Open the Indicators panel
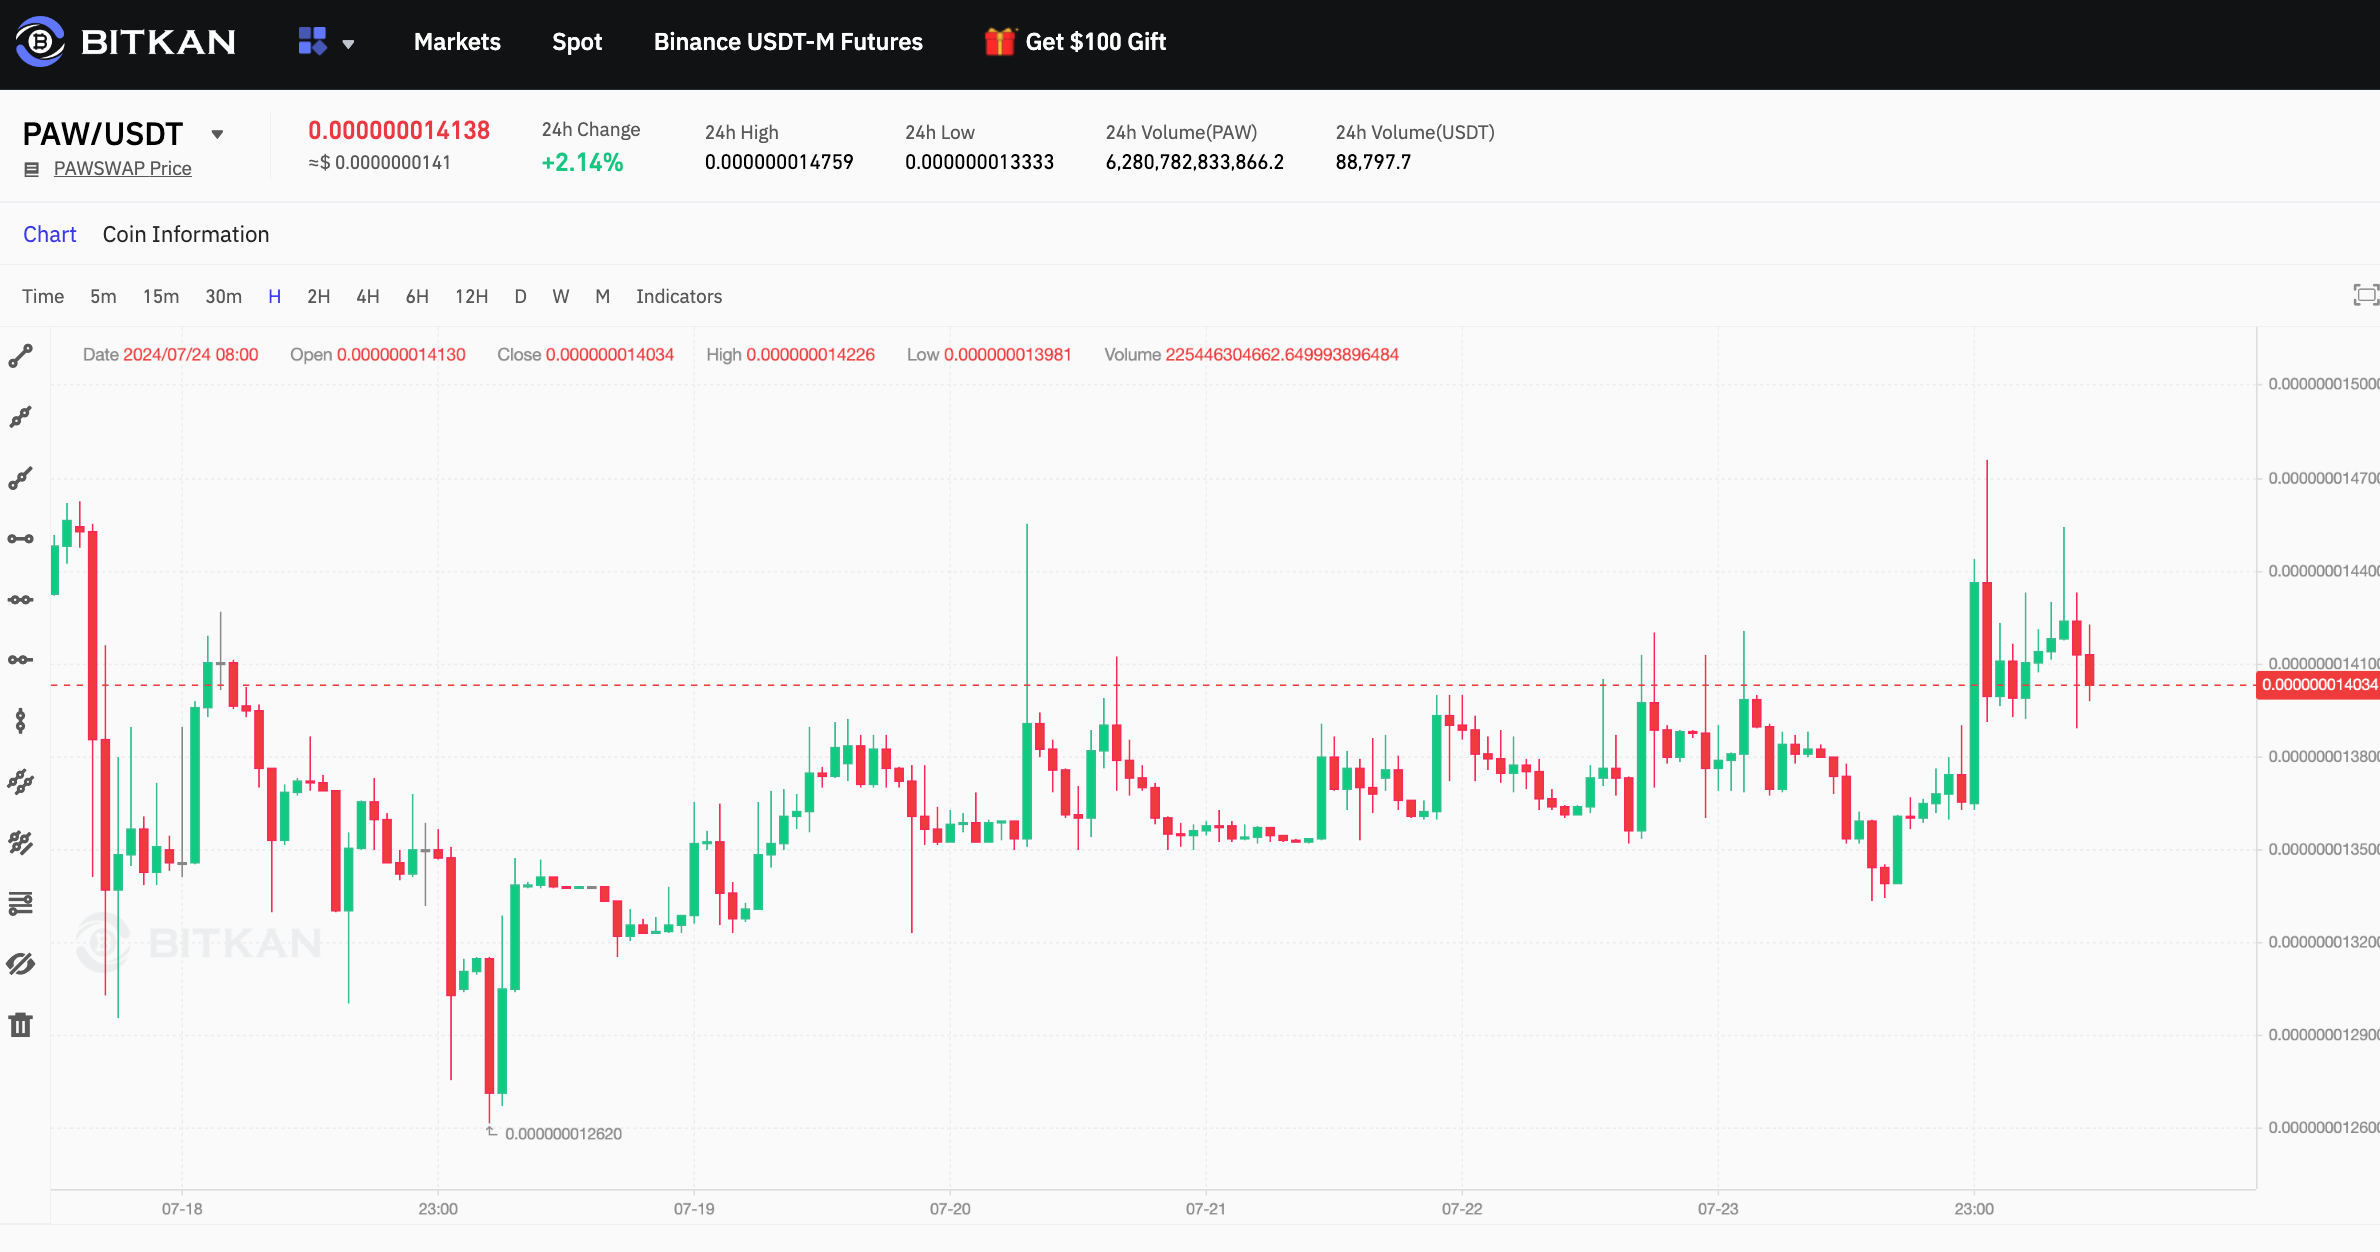 678,296
